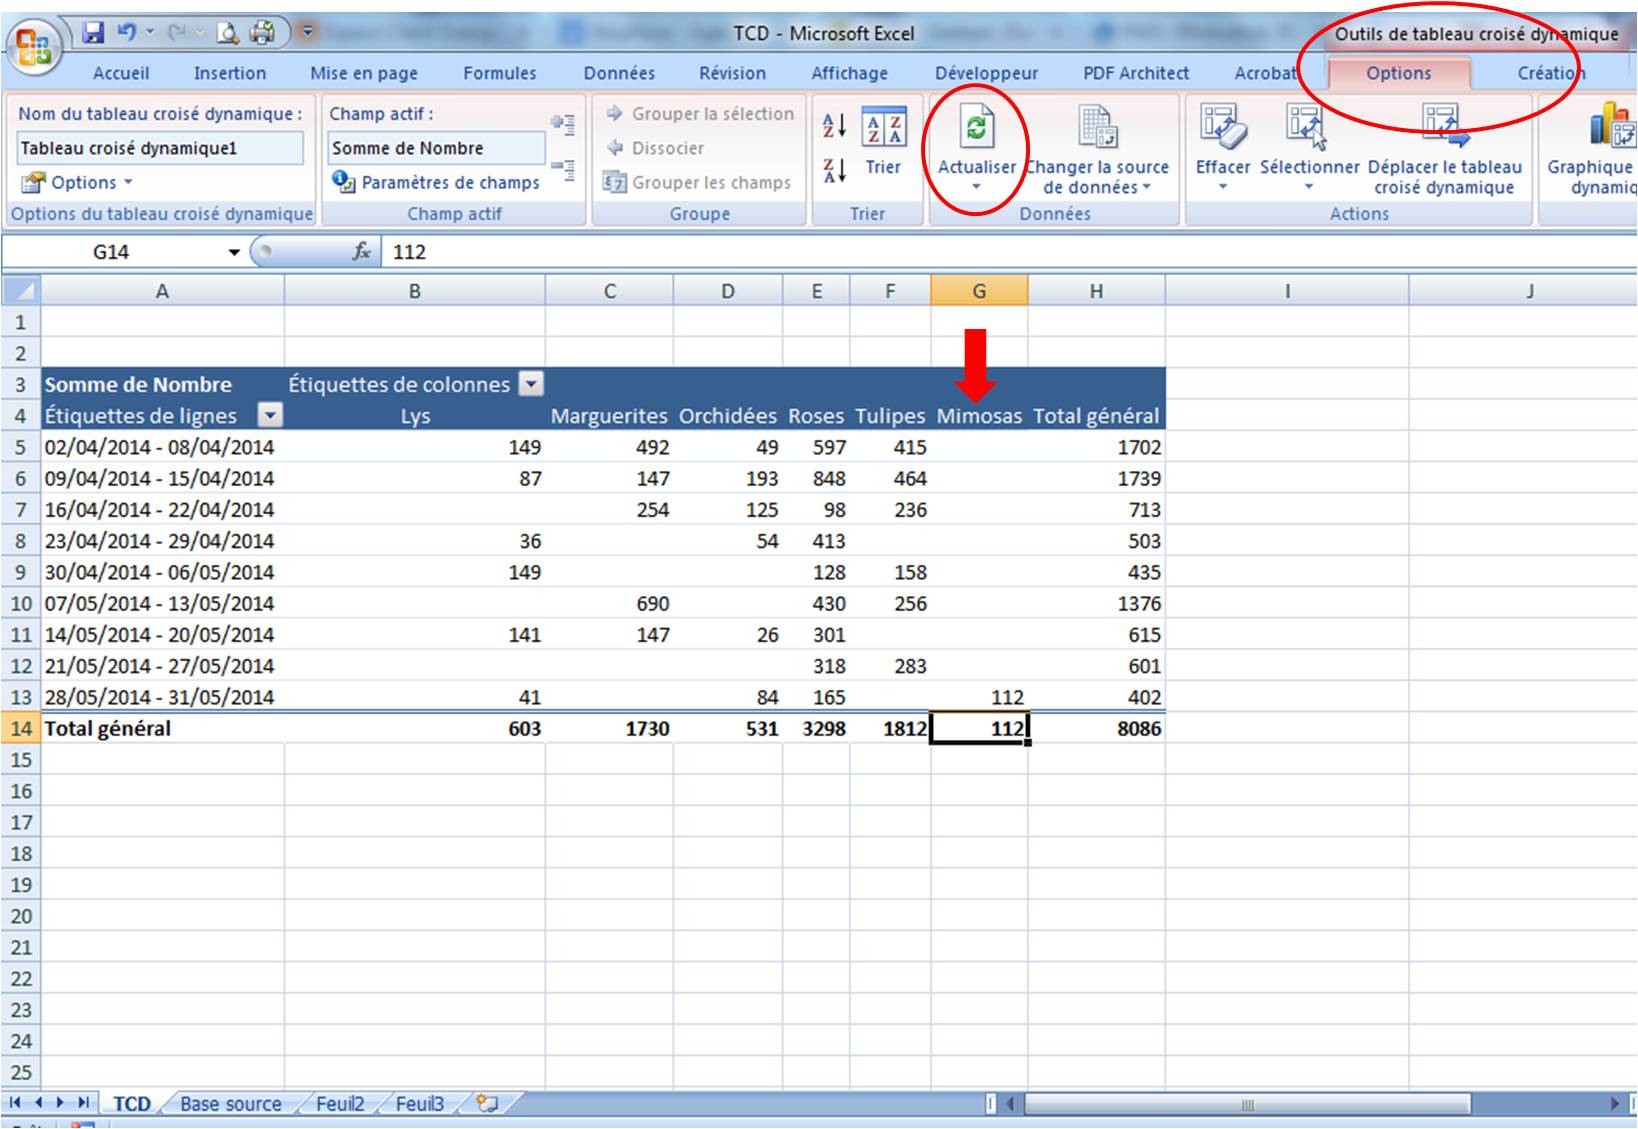Click the next sheet navigation arrow
1638x1129 pixels.
click(x=61, y=1103)
